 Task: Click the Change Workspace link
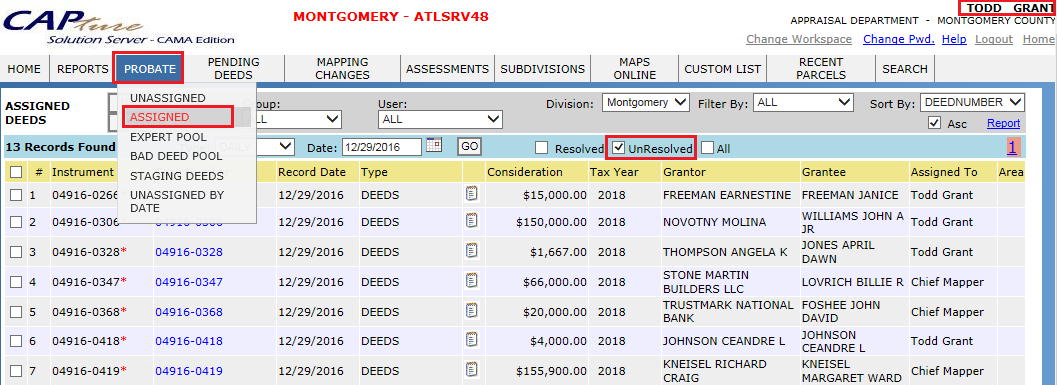coord(799,39)
